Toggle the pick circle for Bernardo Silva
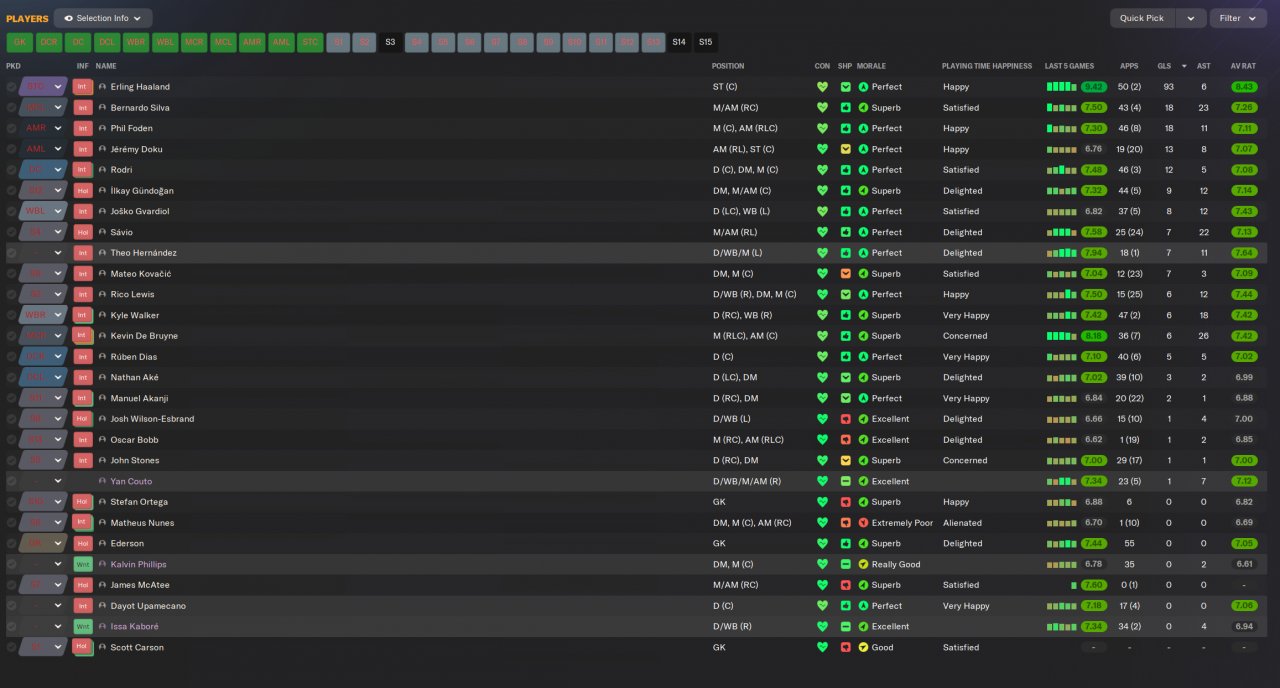The width and height of the screenshot is (1280, 688). [x=11, y=108]
